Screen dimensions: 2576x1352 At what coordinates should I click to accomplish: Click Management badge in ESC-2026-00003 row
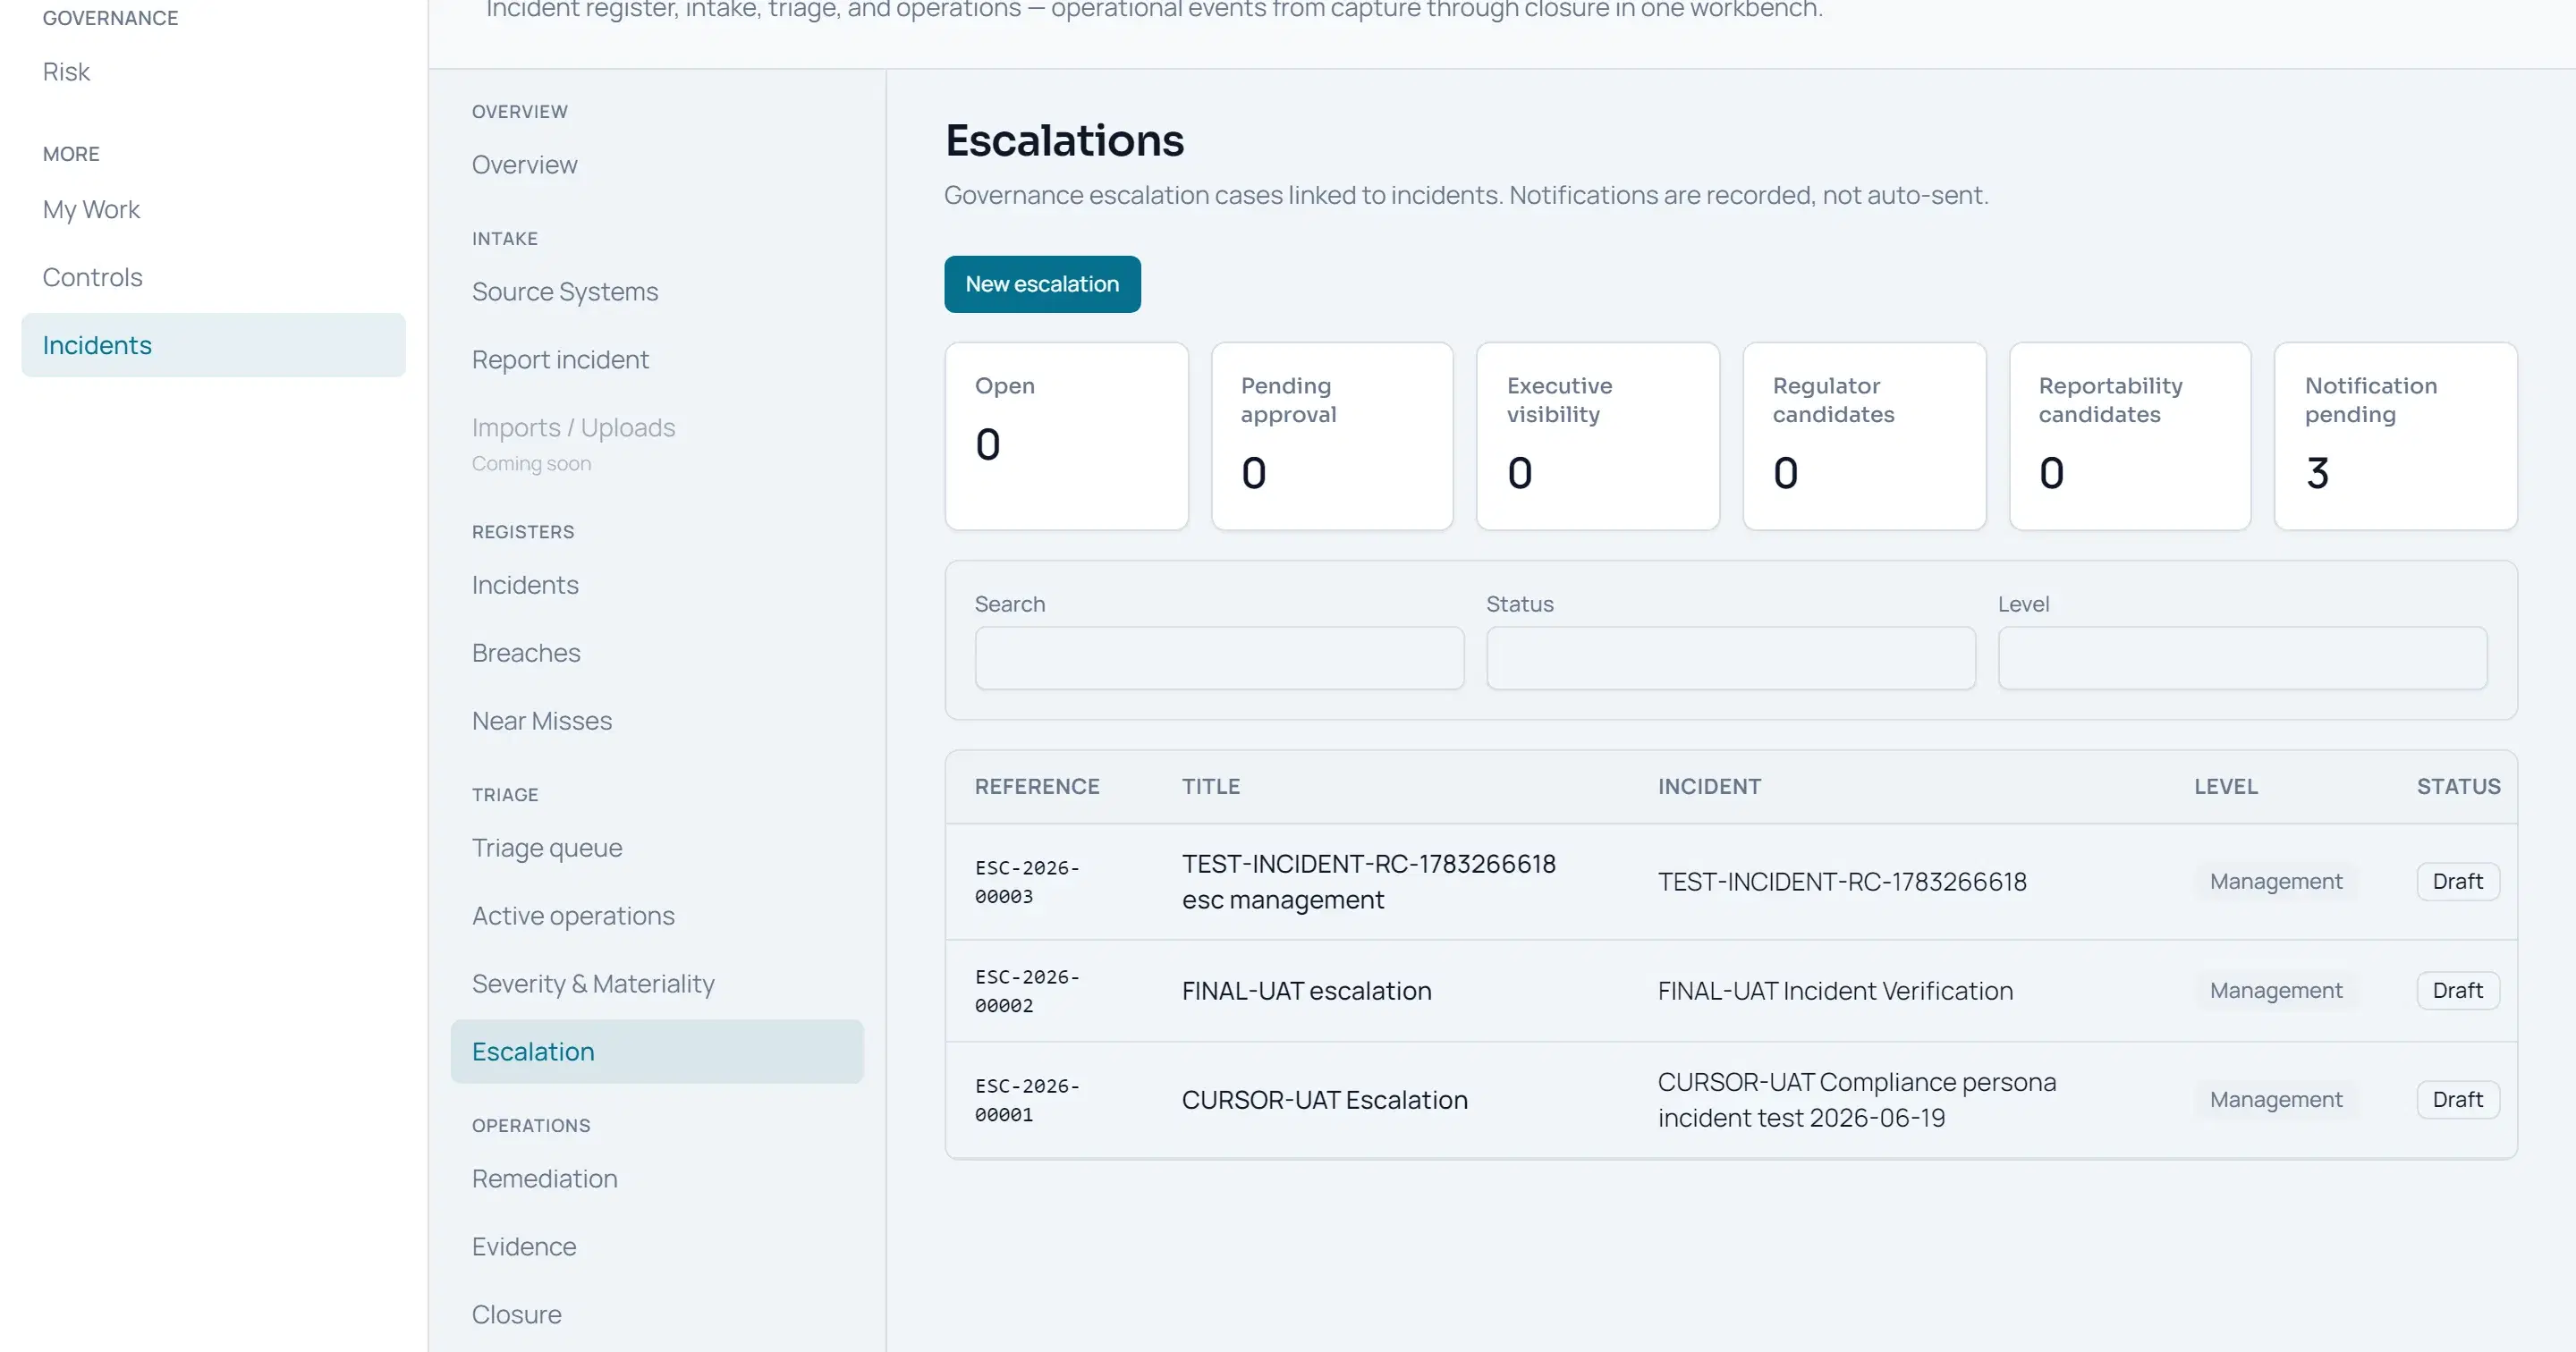pyautogui.click(x=2276, y=882)
